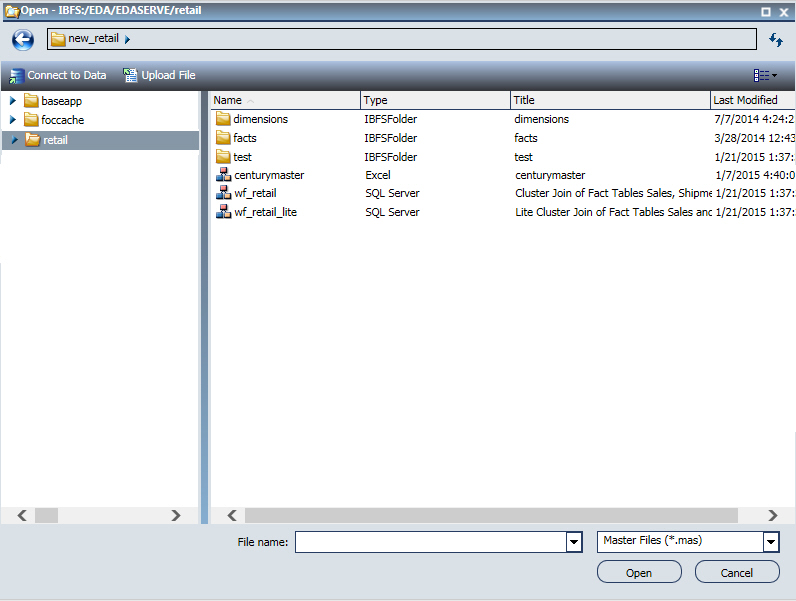The image size is (796, 601).
Task: Click the tree pane horizontal scrollbar thumb
Action: pyautogui.click(x=46, y=516)
